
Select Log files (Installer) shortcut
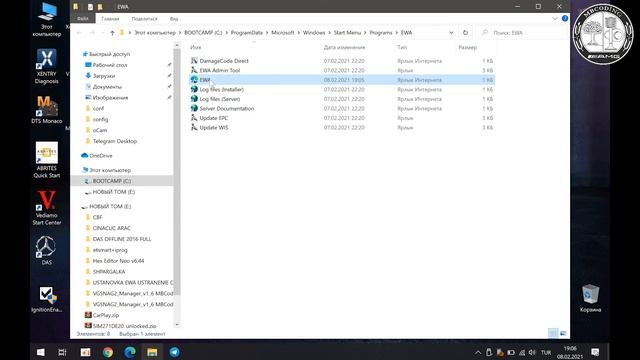[x=221, y=89]
